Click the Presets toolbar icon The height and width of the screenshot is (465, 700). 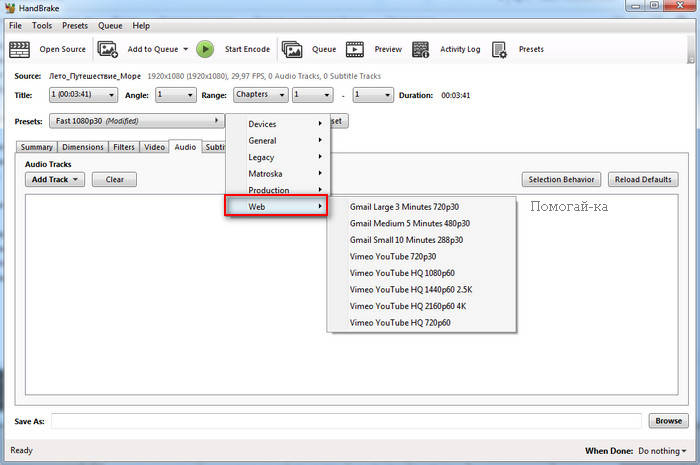point(499,49)
